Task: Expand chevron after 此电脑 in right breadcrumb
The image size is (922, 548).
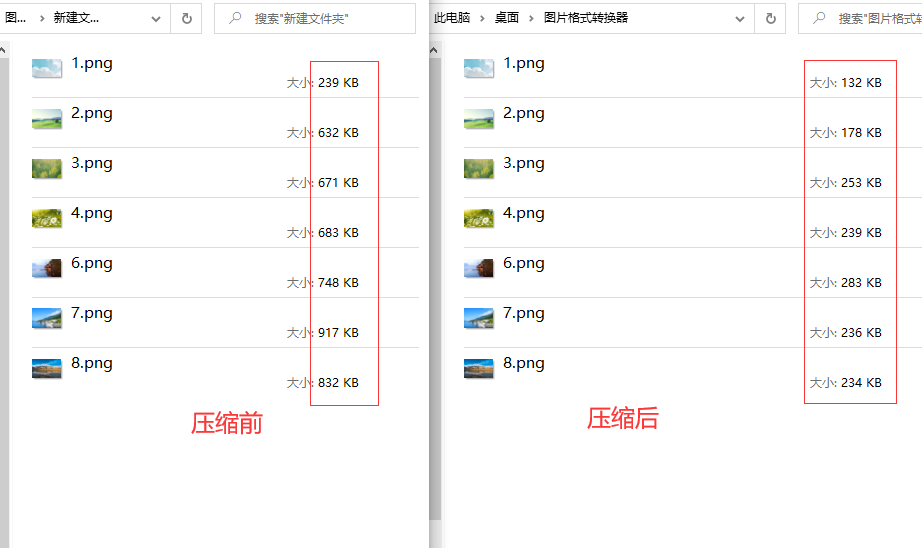Action: (482, 18)
